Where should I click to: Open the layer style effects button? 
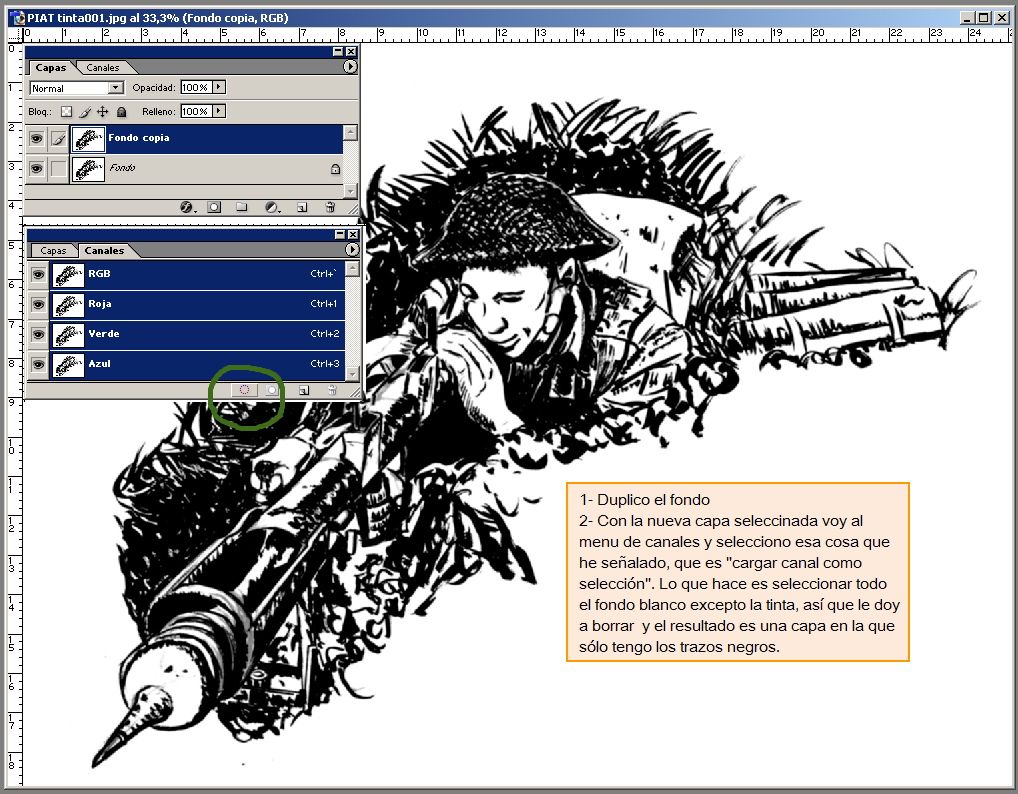point(187,207)
